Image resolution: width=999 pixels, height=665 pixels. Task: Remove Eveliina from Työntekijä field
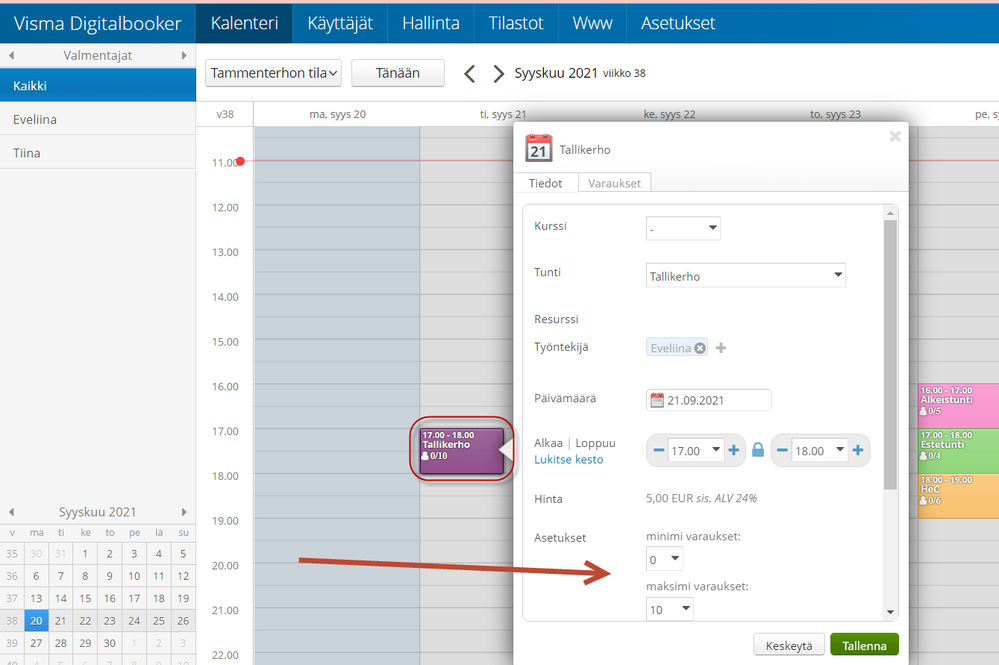coord(700,348)
